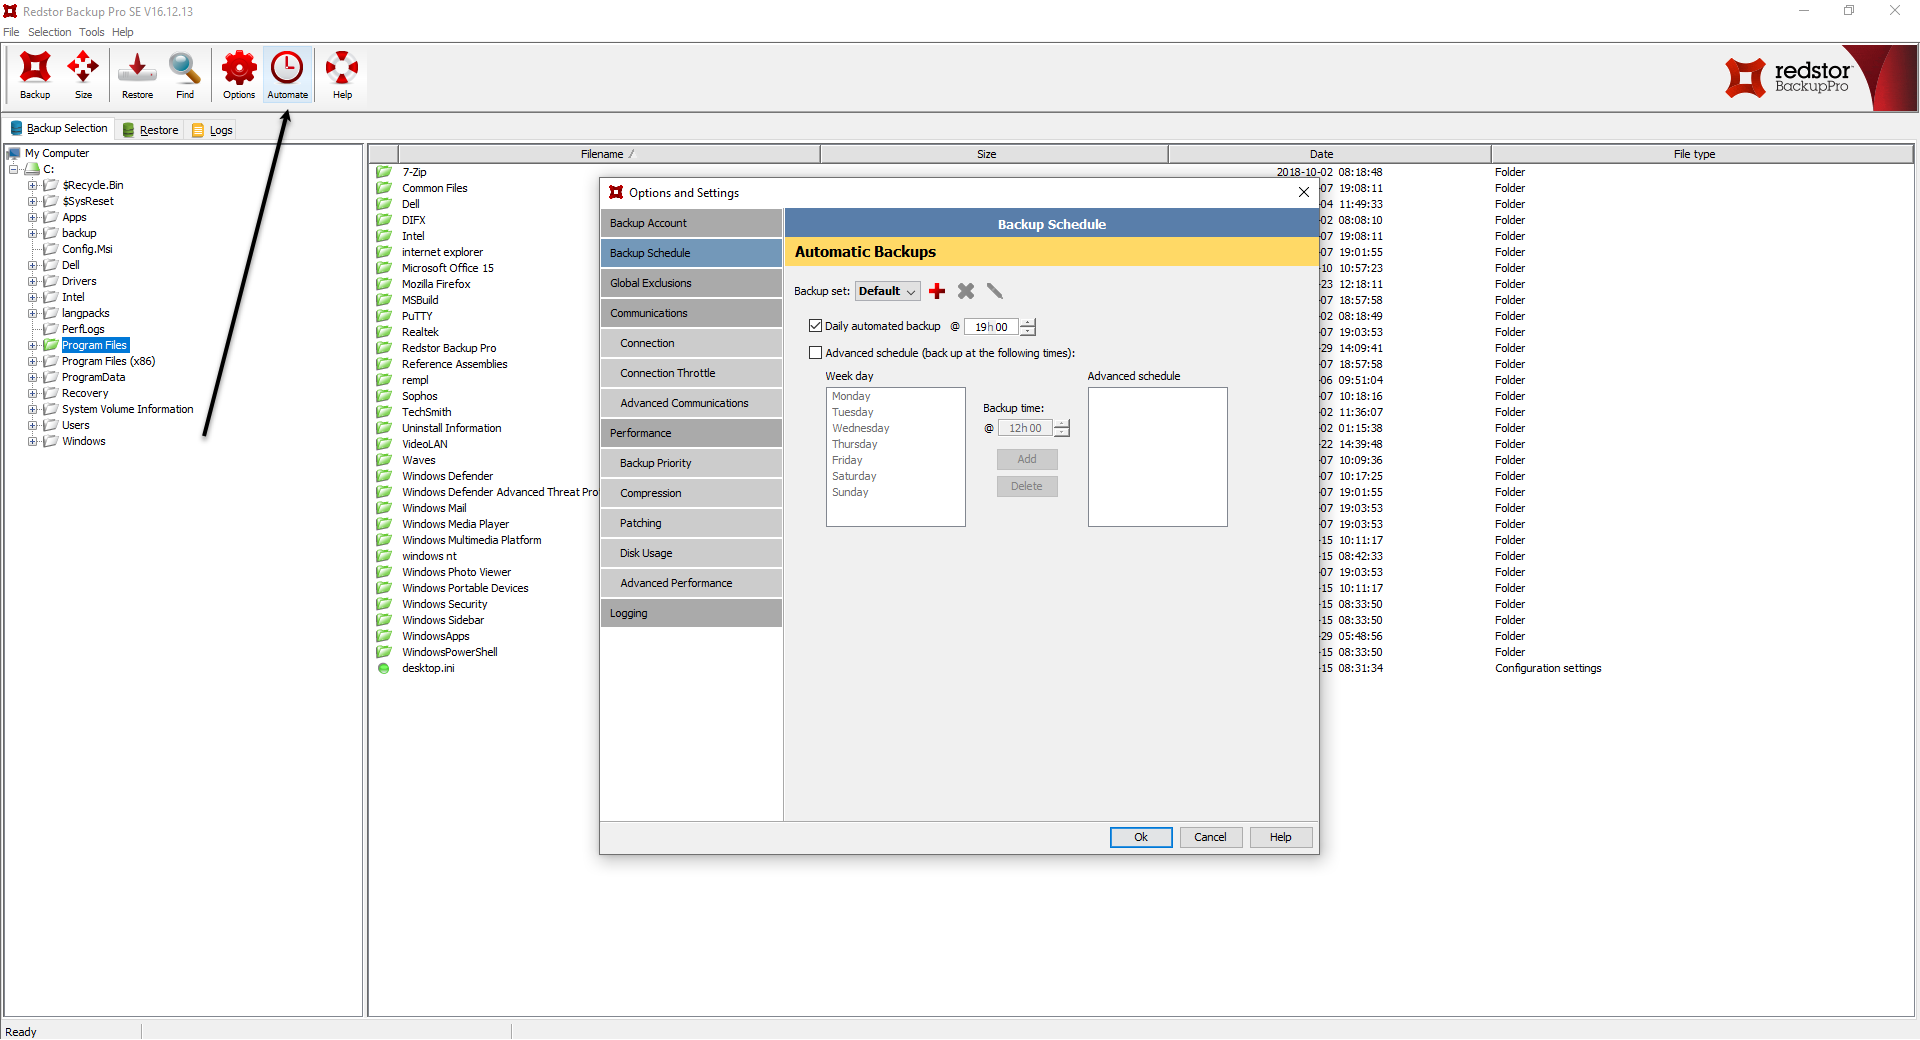Viewport: 1920px width, 1040px height.
Task: Open Advanced Performance settings
Action: coord(691,583)
